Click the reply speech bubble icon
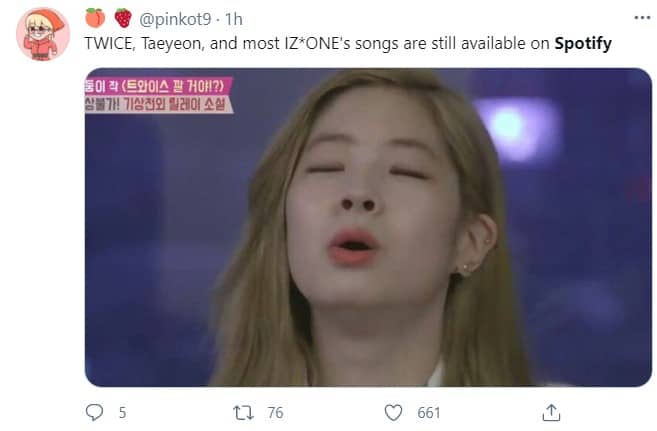This screenshot has height=431, width=657. (x=94, y=412)
